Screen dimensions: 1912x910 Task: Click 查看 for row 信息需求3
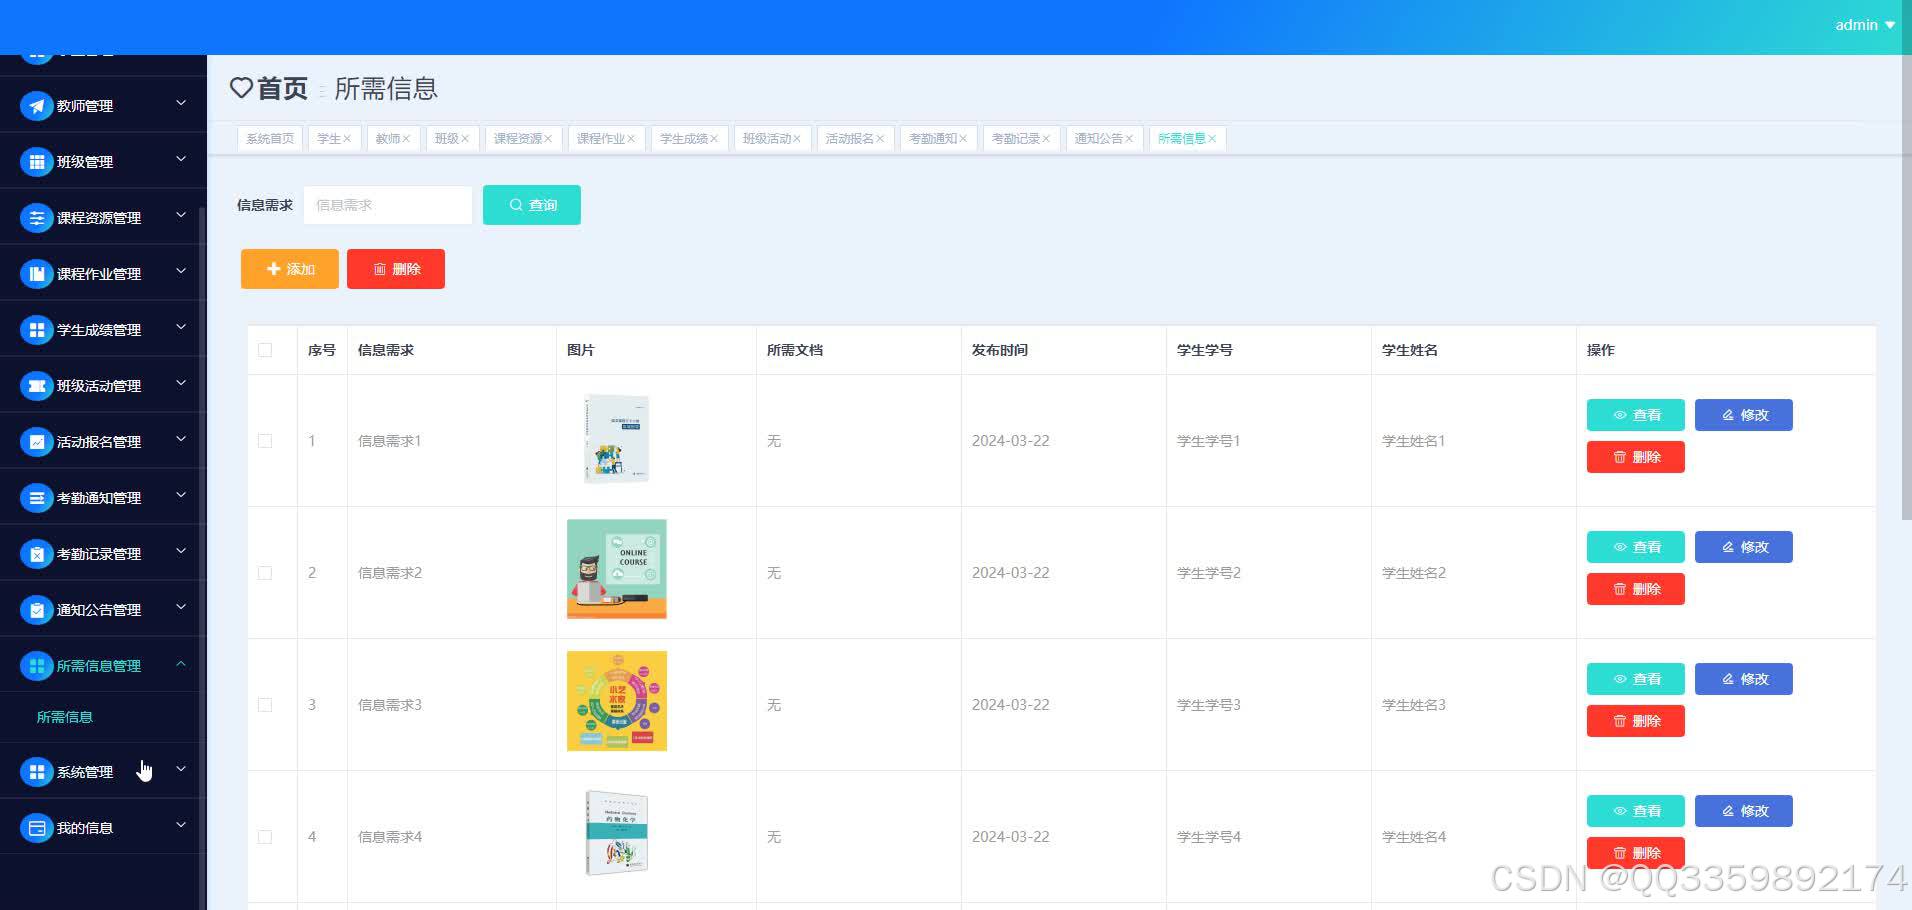click(x=1636, y=679)
